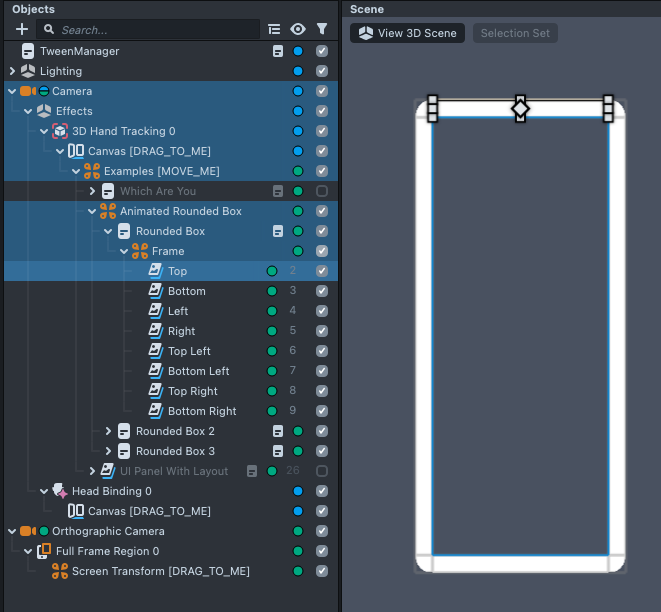Image resolution: width=661 pixels, height=612 pixels.
Task: Enable the UI Panel With Layout checkbox
Action: point(322,471)
